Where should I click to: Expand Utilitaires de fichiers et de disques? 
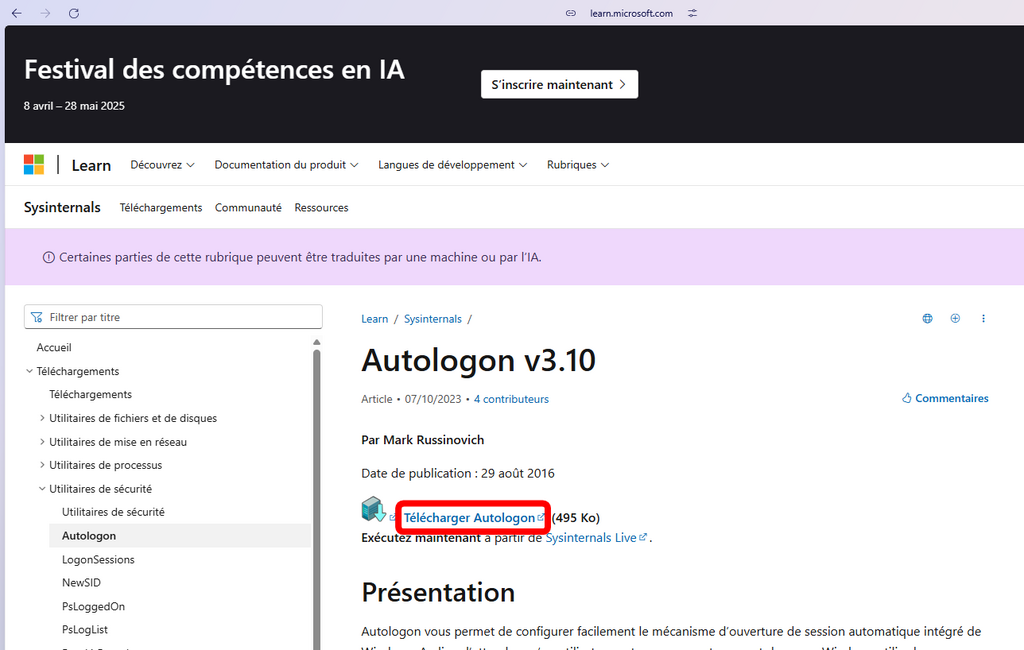[x=42, y=418]
